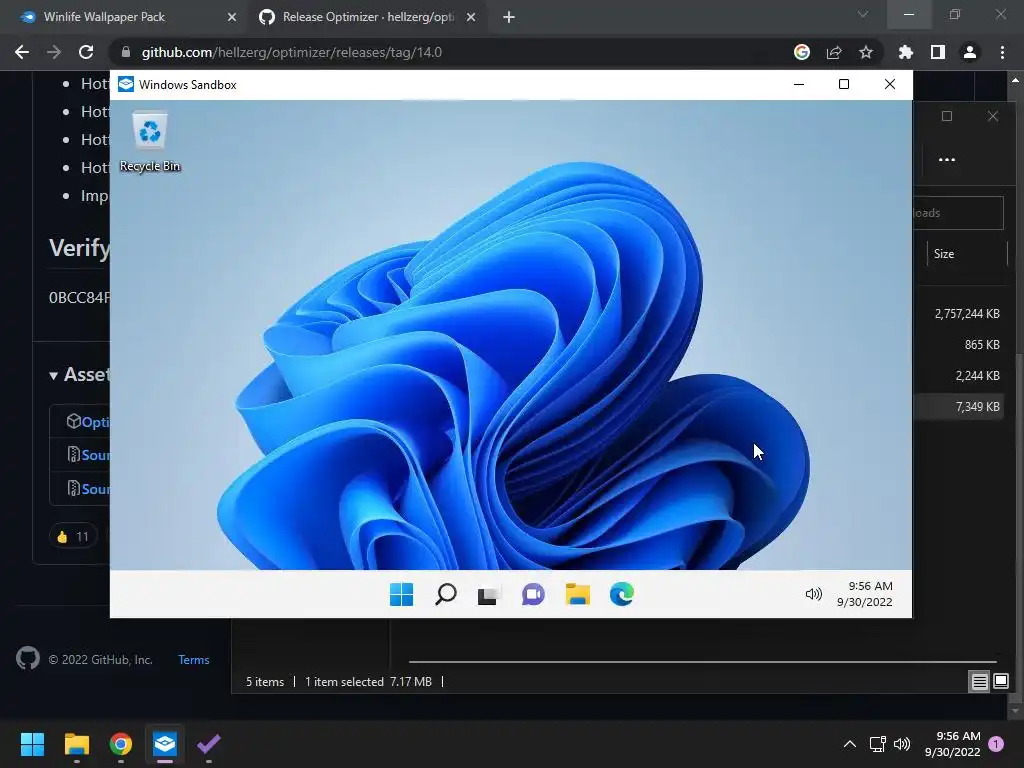This screenshot has height=768, width=1024.
Task: Select the 865 KB file row
Action: [x=958, y=345]
